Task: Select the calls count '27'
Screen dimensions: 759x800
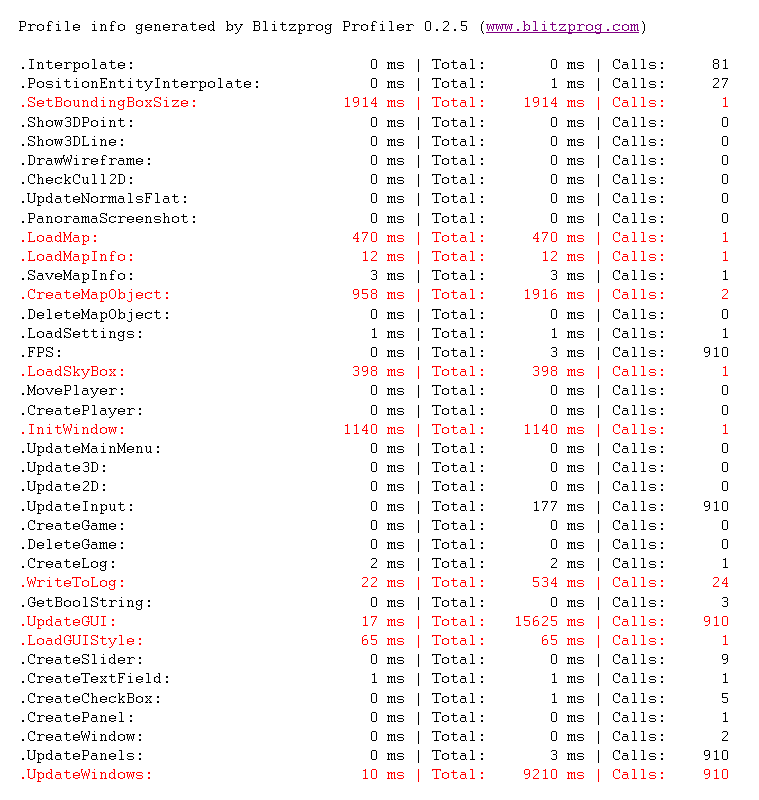Action: [x=720, y=84]
